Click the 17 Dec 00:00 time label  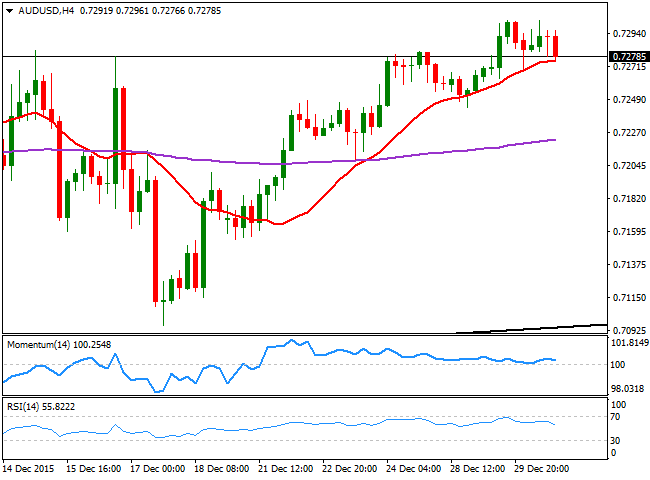158,469
